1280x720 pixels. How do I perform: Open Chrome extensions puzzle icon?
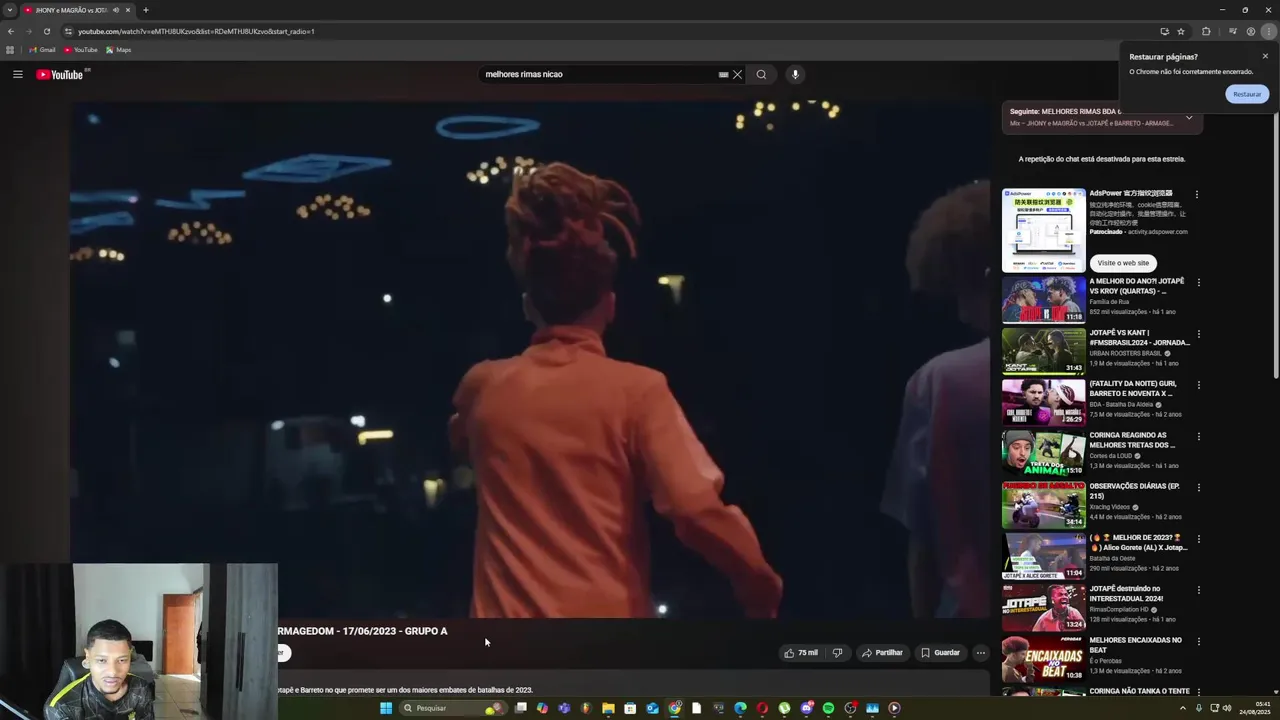pyautogui.click(x=1206, y=31)
